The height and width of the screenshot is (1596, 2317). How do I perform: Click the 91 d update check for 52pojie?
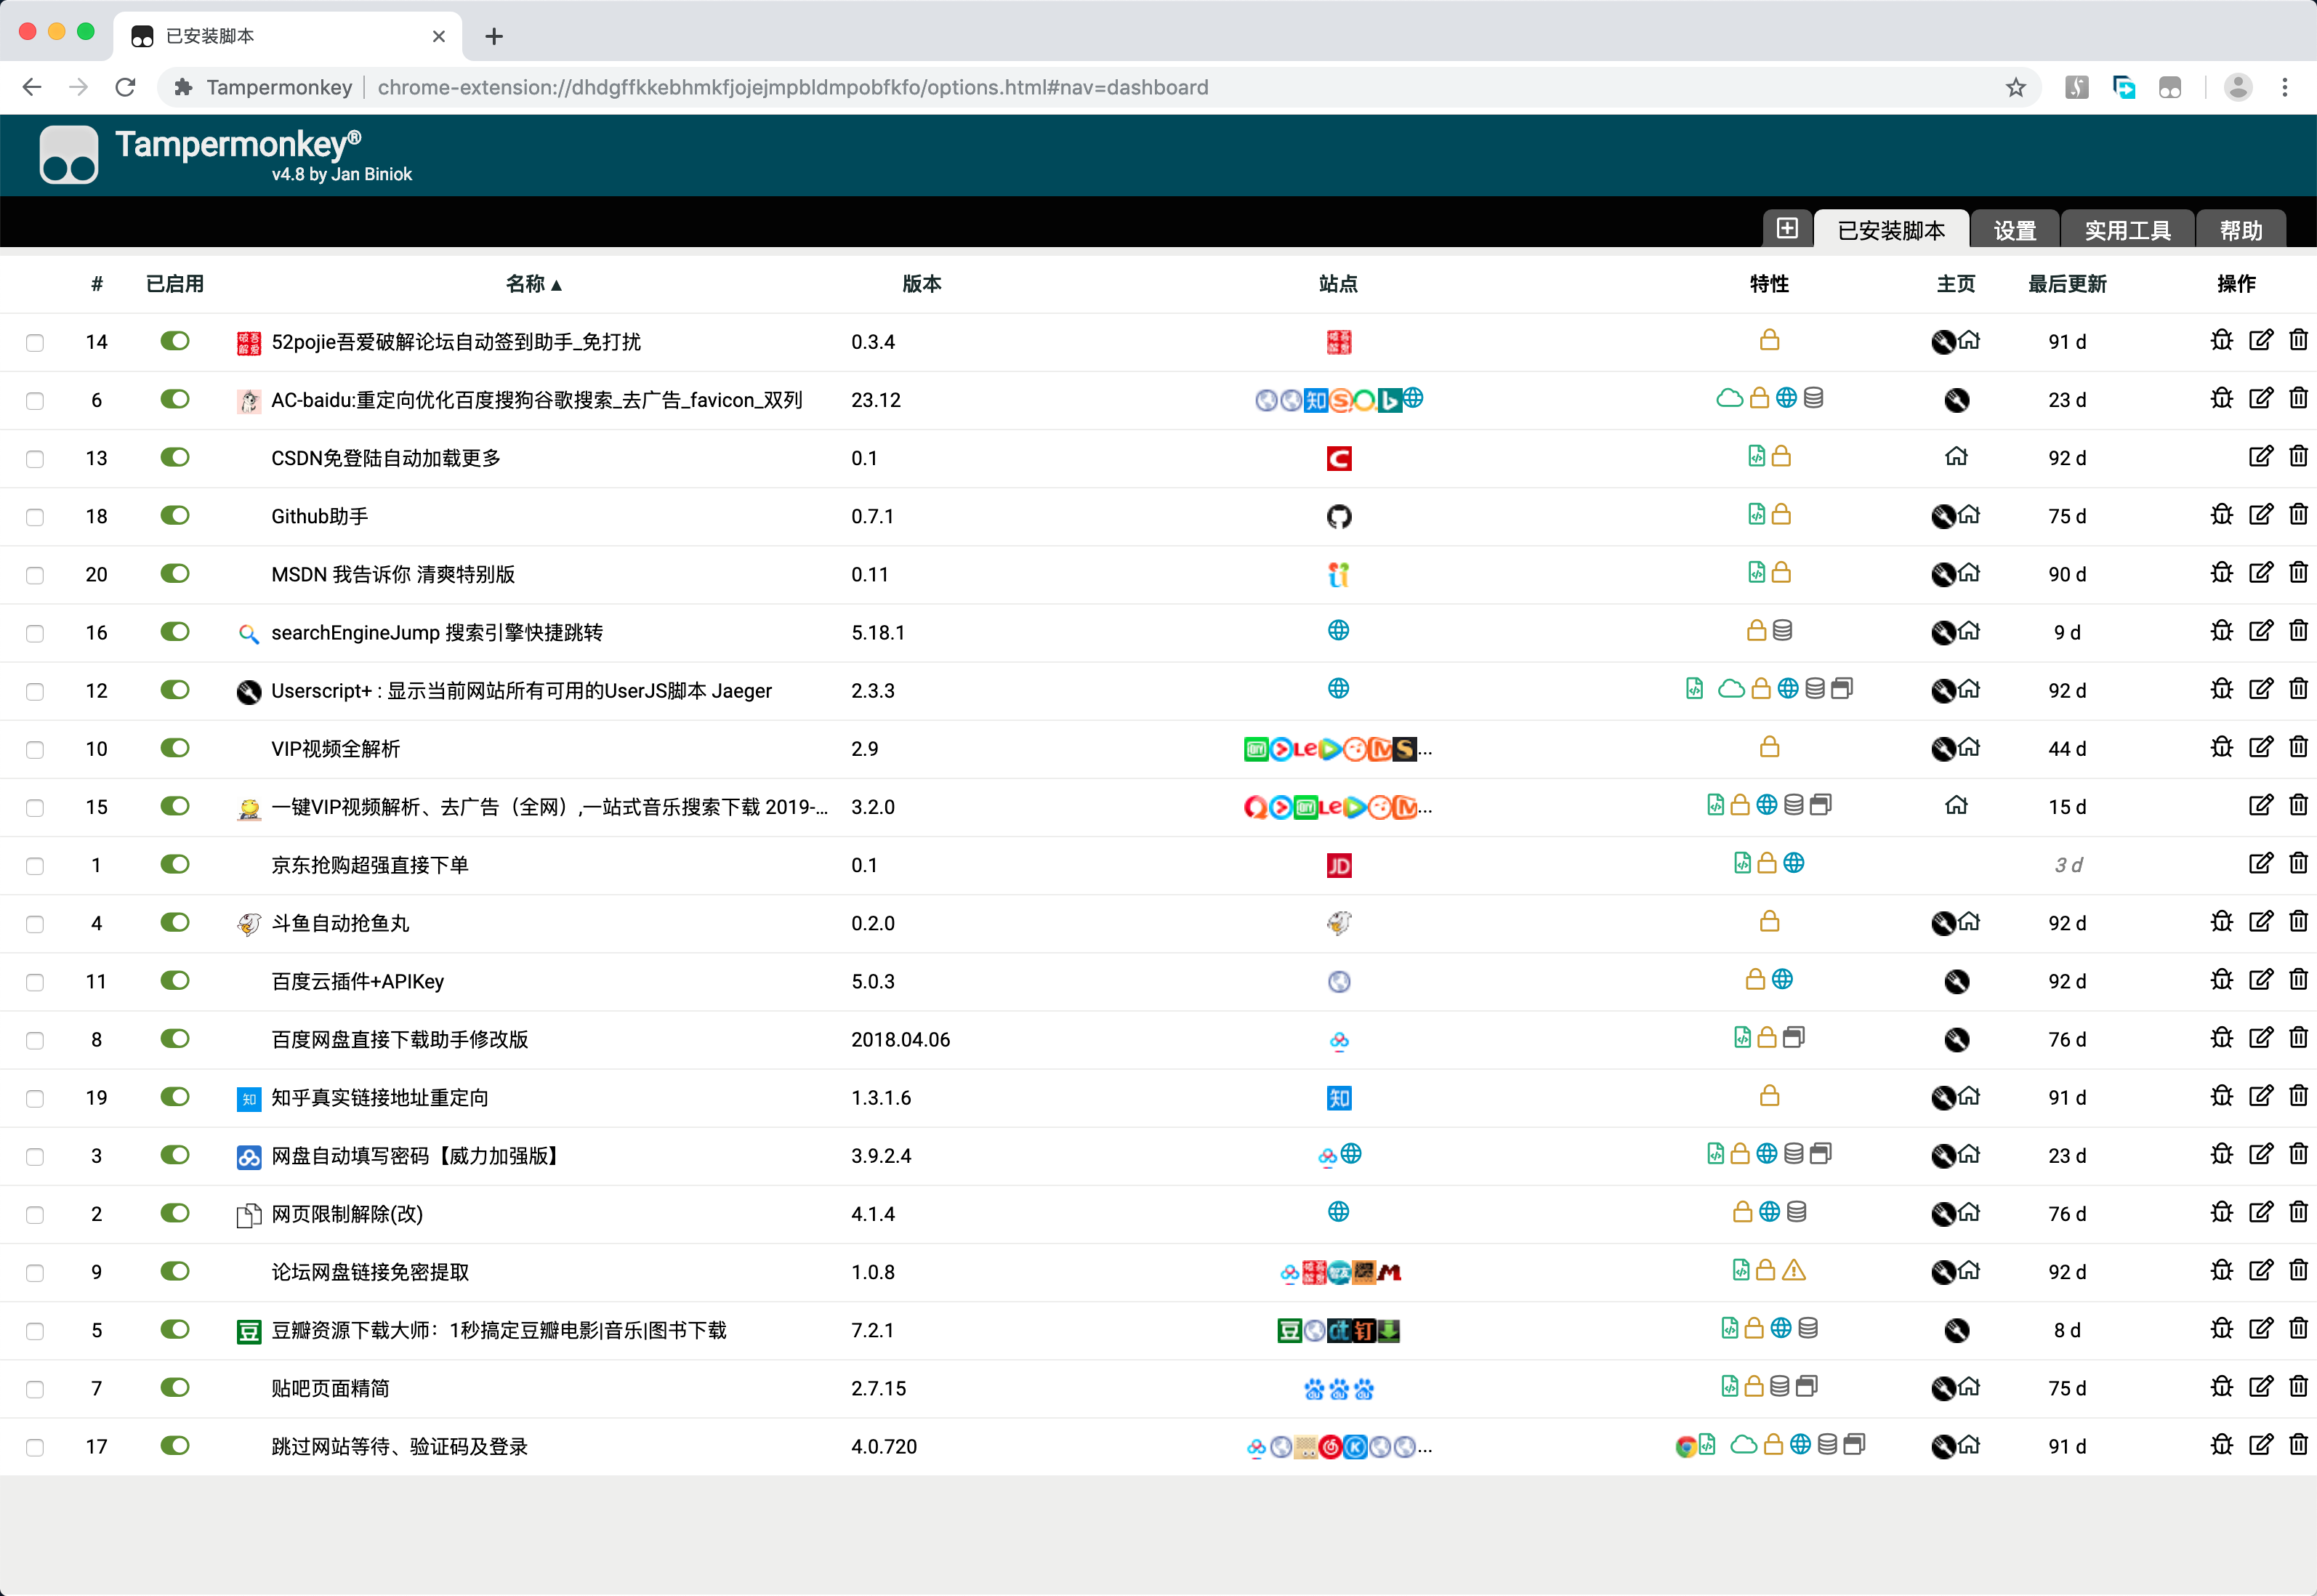point(2067,342)
